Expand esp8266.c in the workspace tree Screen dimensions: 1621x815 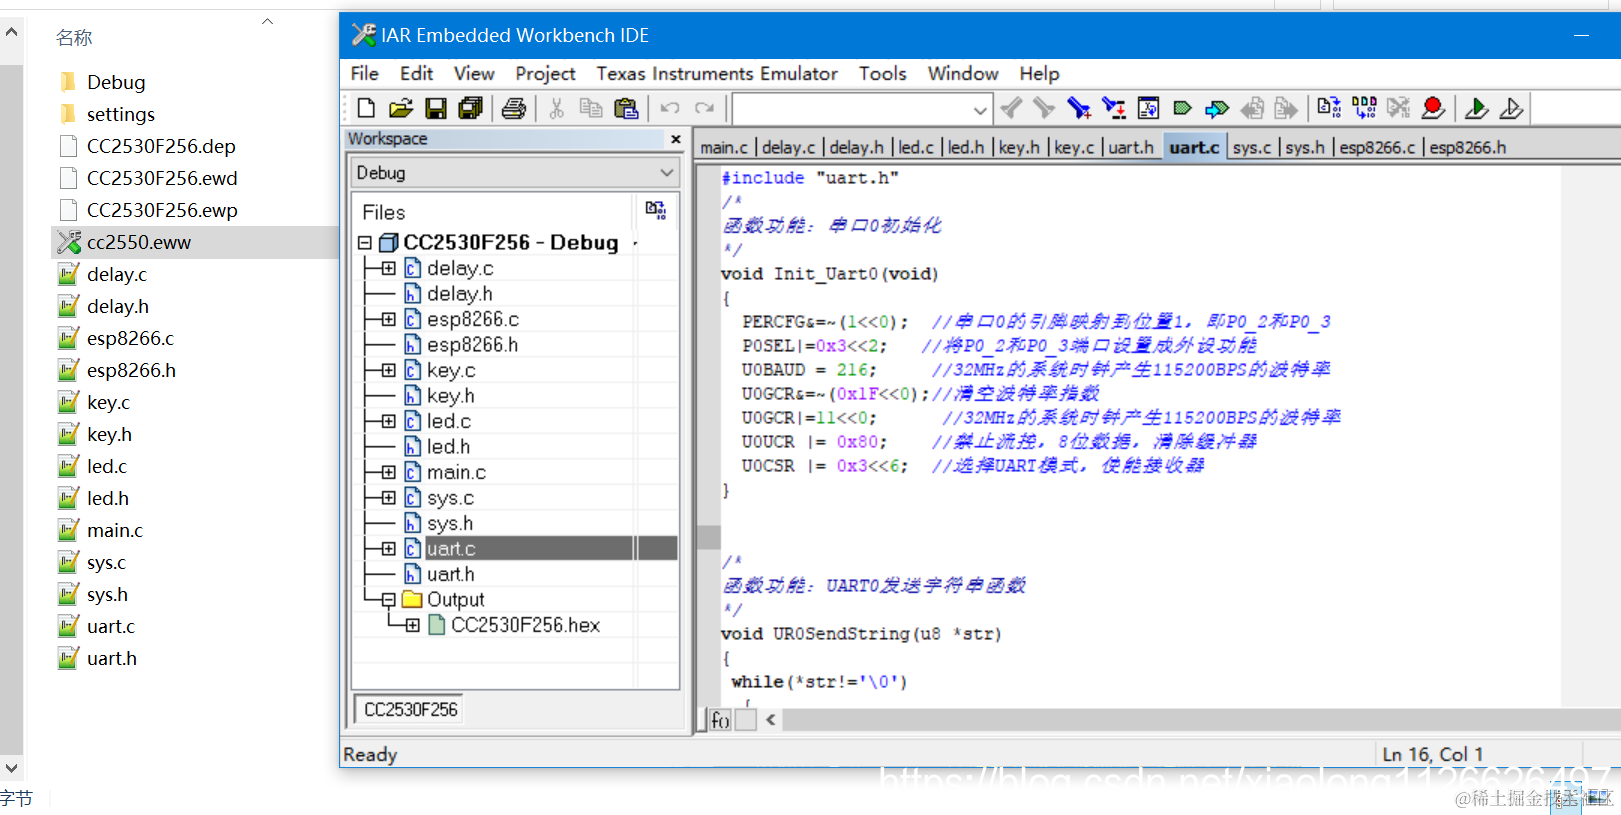pyautogui.click(x=388, y=319)
